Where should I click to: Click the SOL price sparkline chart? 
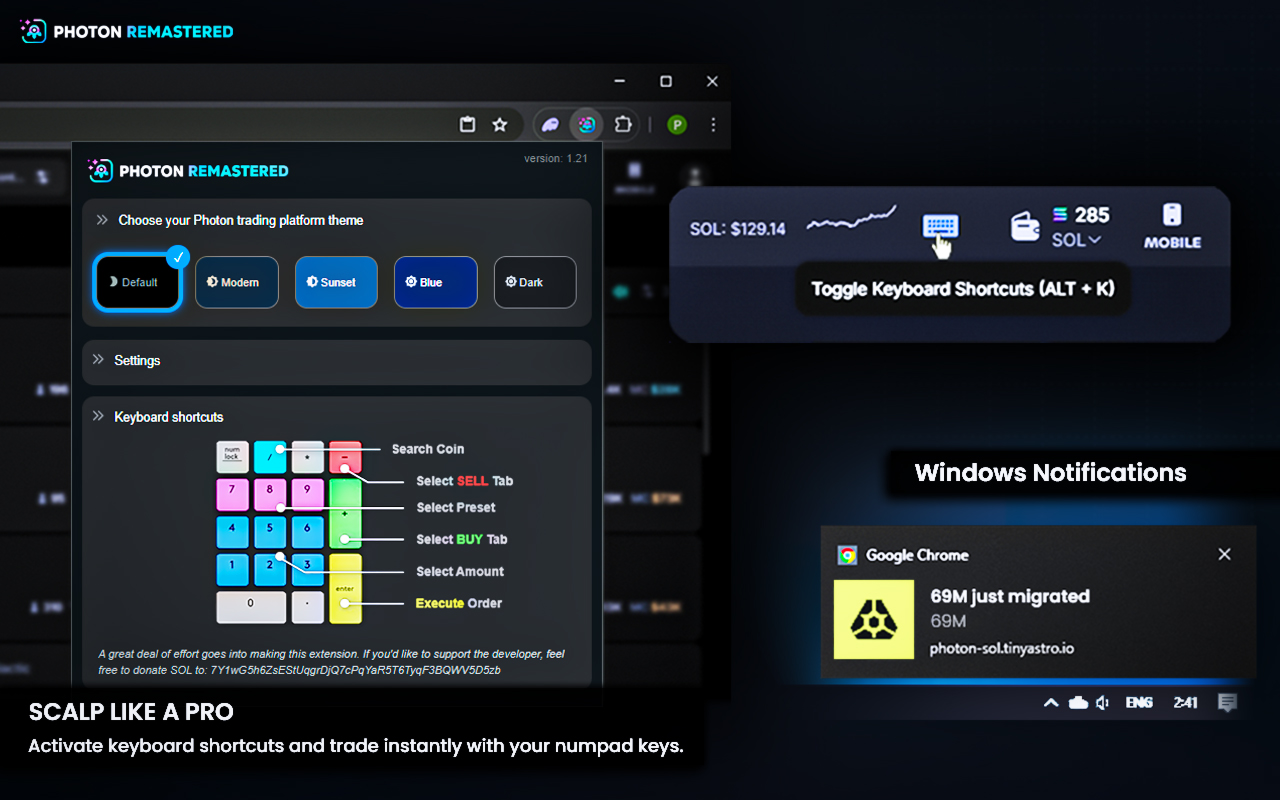[852, 220]
